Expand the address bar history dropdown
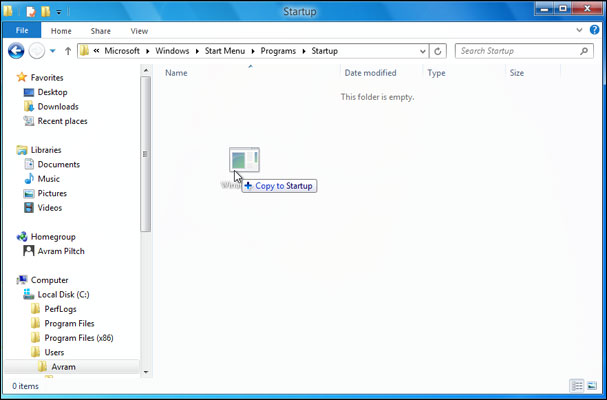This screenshot has width=607, height=400. 423,51
